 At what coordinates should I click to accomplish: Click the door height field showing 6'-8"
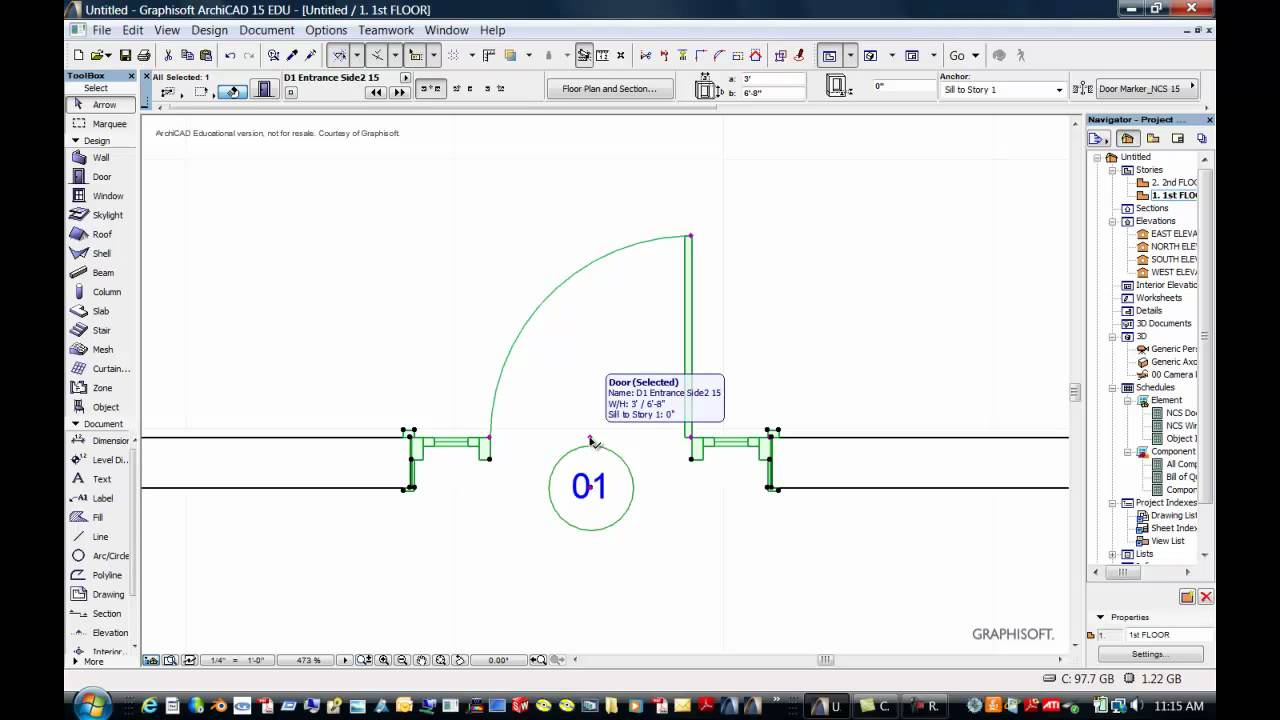pos(772,93)
